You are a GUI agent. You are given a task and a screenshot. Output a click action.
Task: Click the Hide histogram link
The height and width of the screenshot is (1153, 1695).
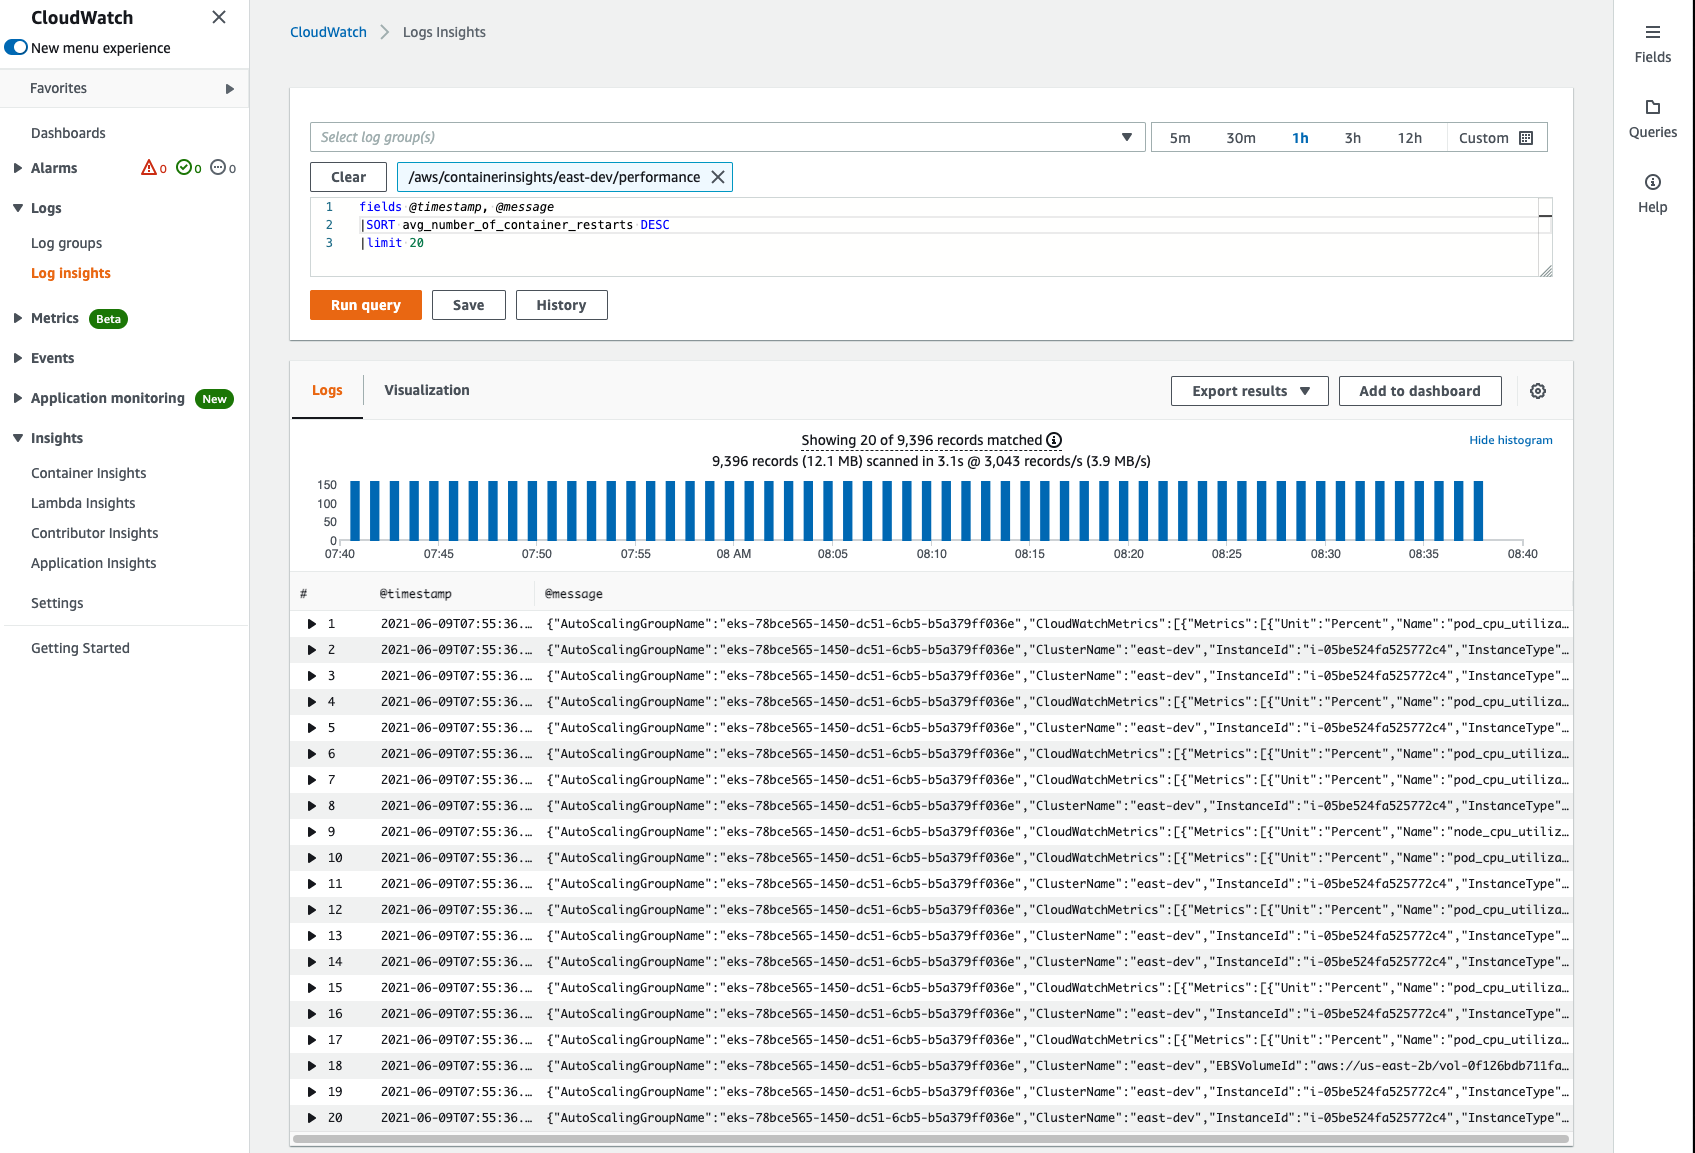[x=1510, y=440]
